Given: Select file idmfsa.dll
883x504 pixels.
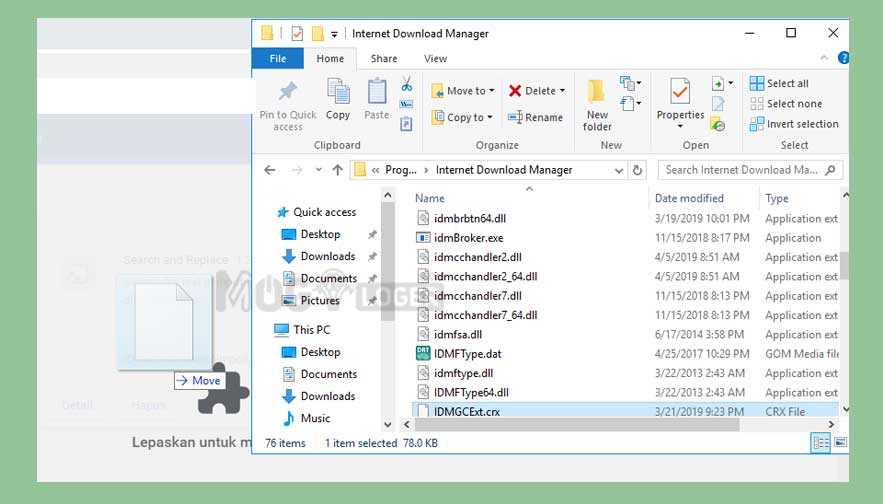Looking at the screenshot, I should pos(458,334).
